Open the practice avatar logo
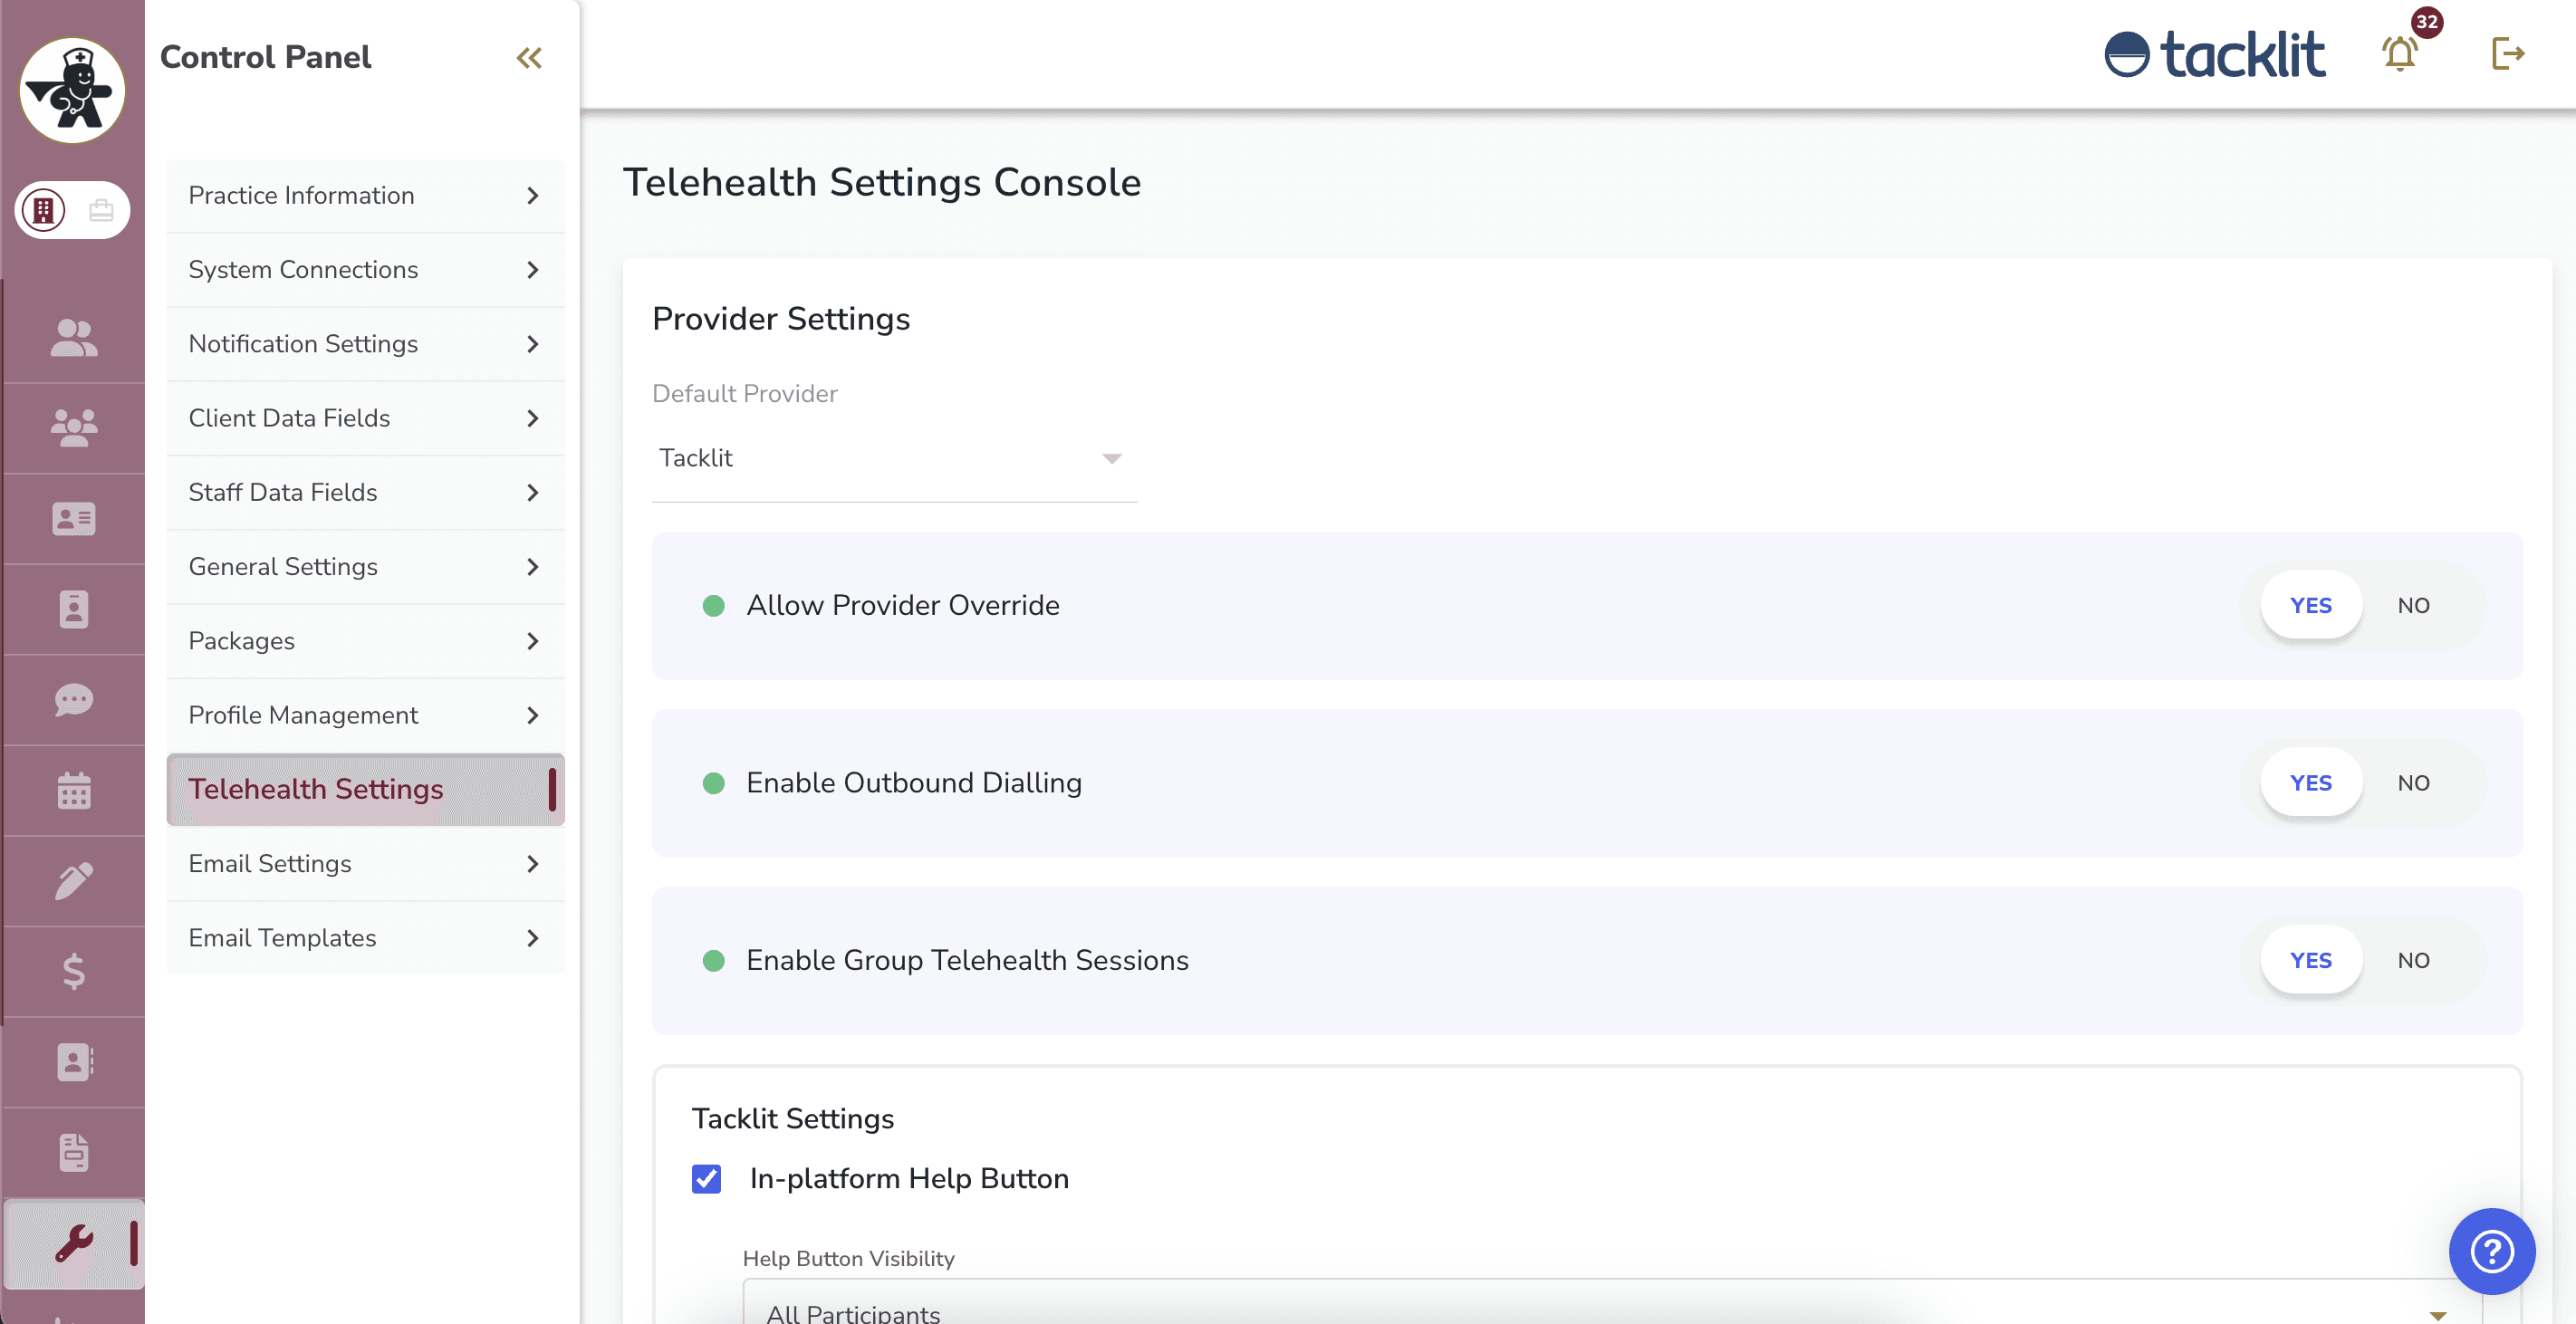 pos(72,90)
